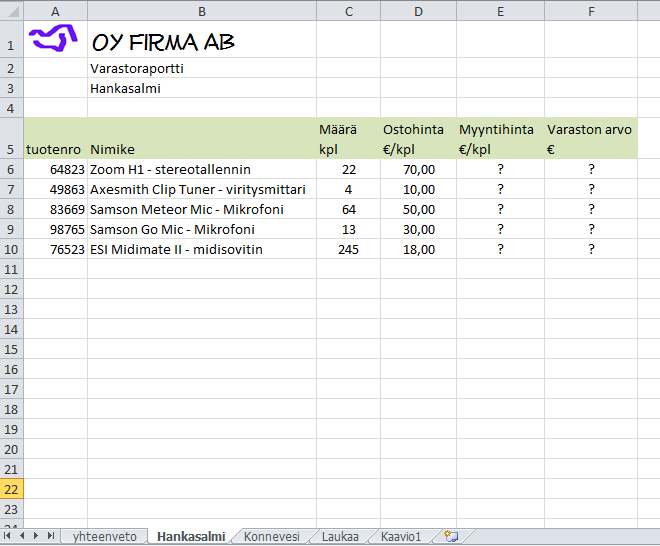Go to first sheet with navigation arrow
Screen dimensions: 660x546
tap(7, 535)
